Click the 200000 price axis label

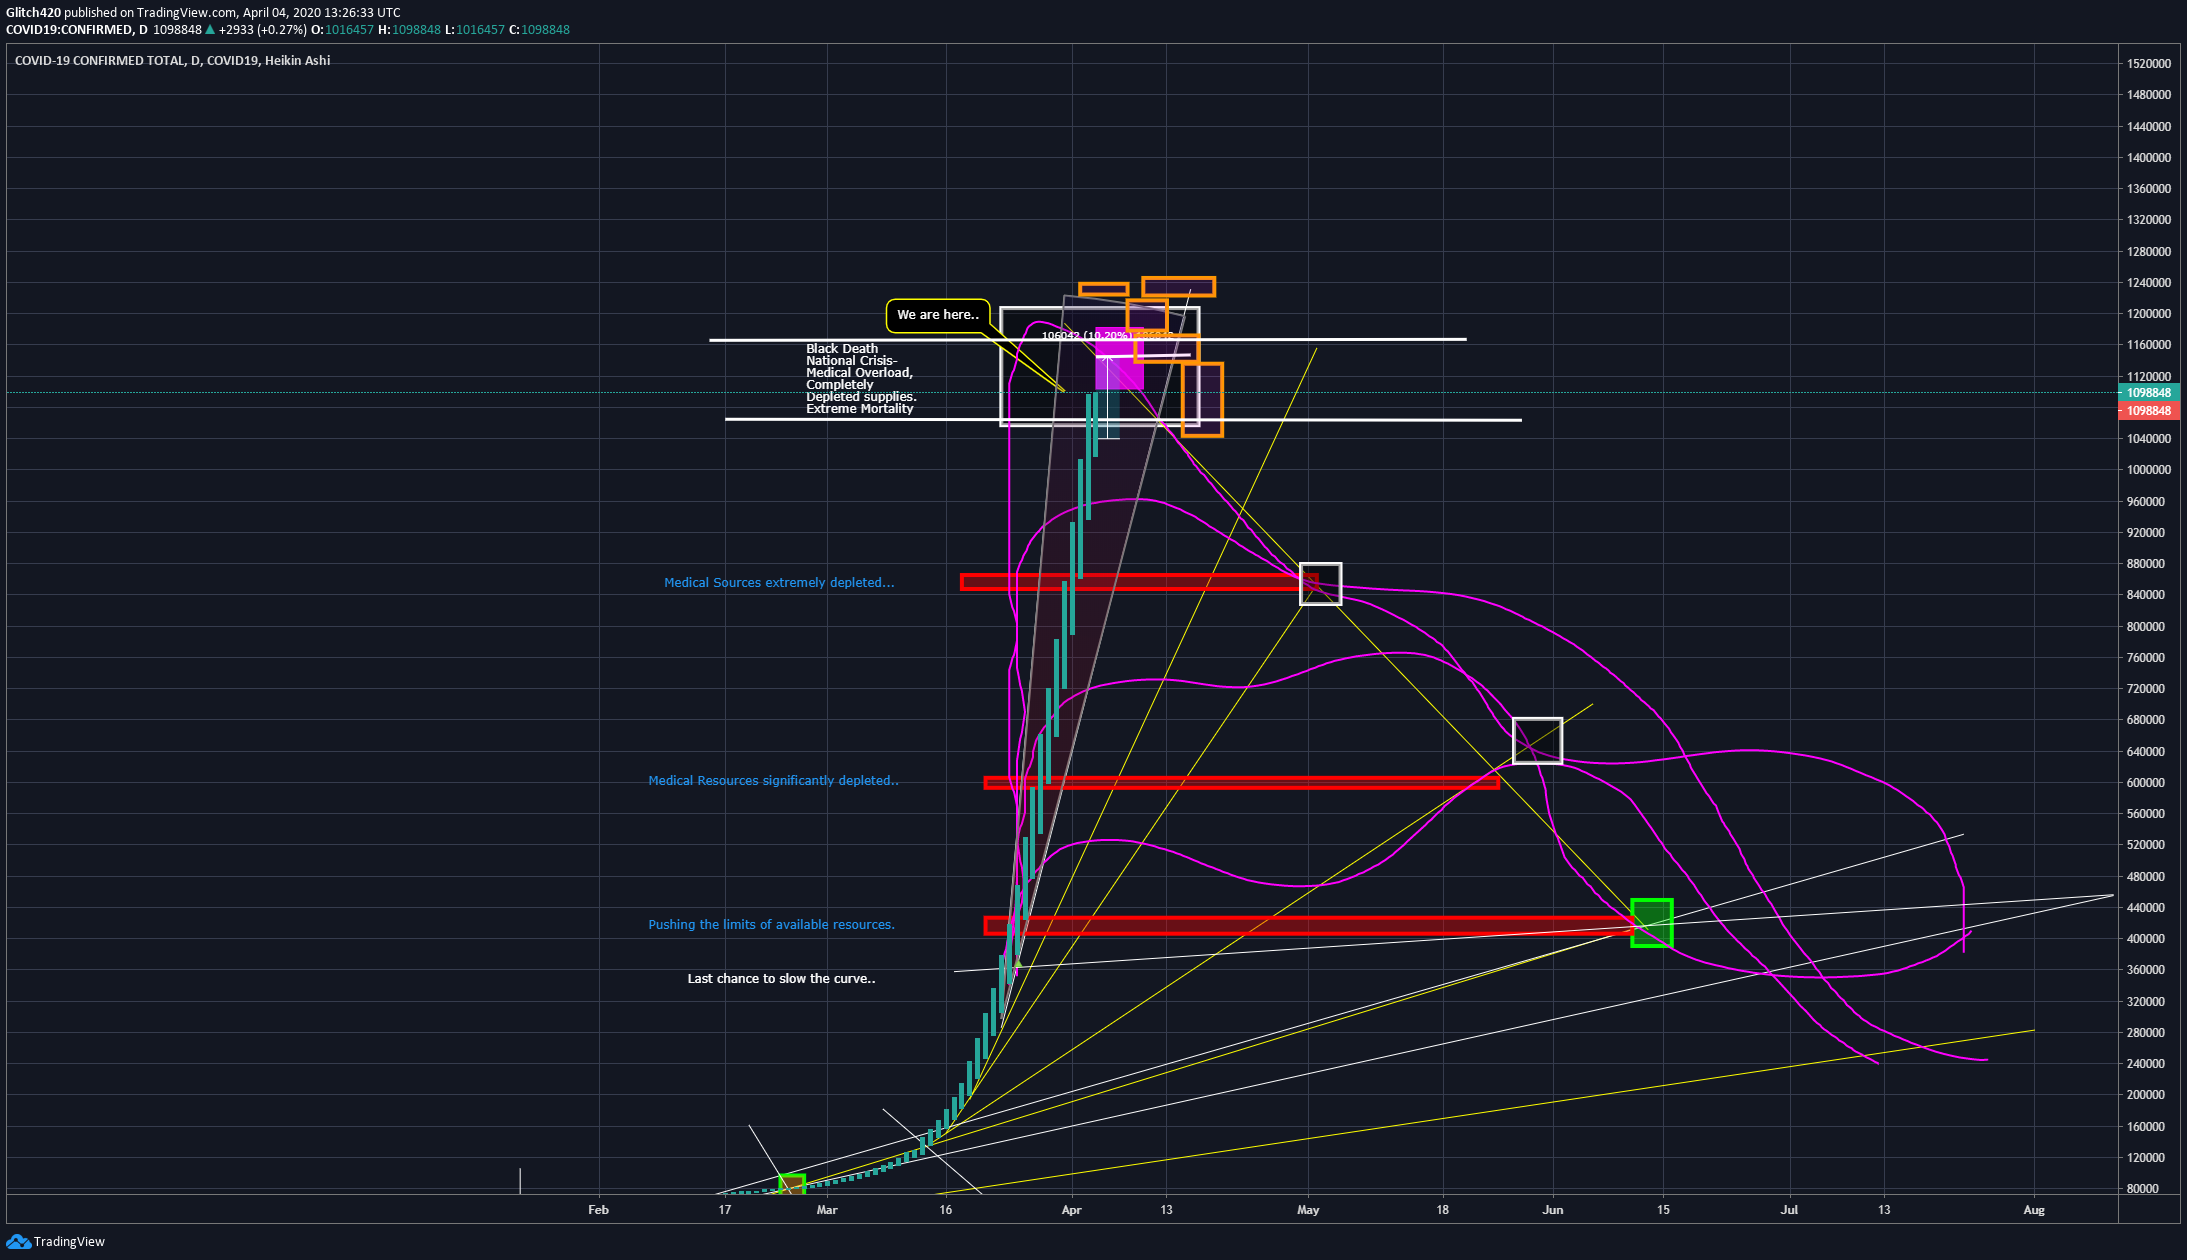point(2146,1095)
